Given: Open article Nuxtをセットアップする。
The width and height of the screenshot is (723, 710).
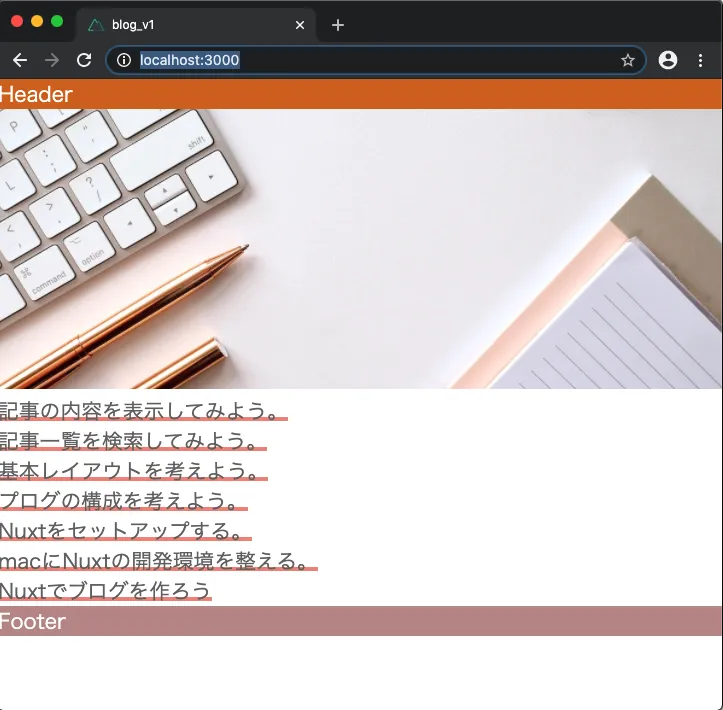Looking at the screenshot, I should pyautogui.click(x=124, y=530).
